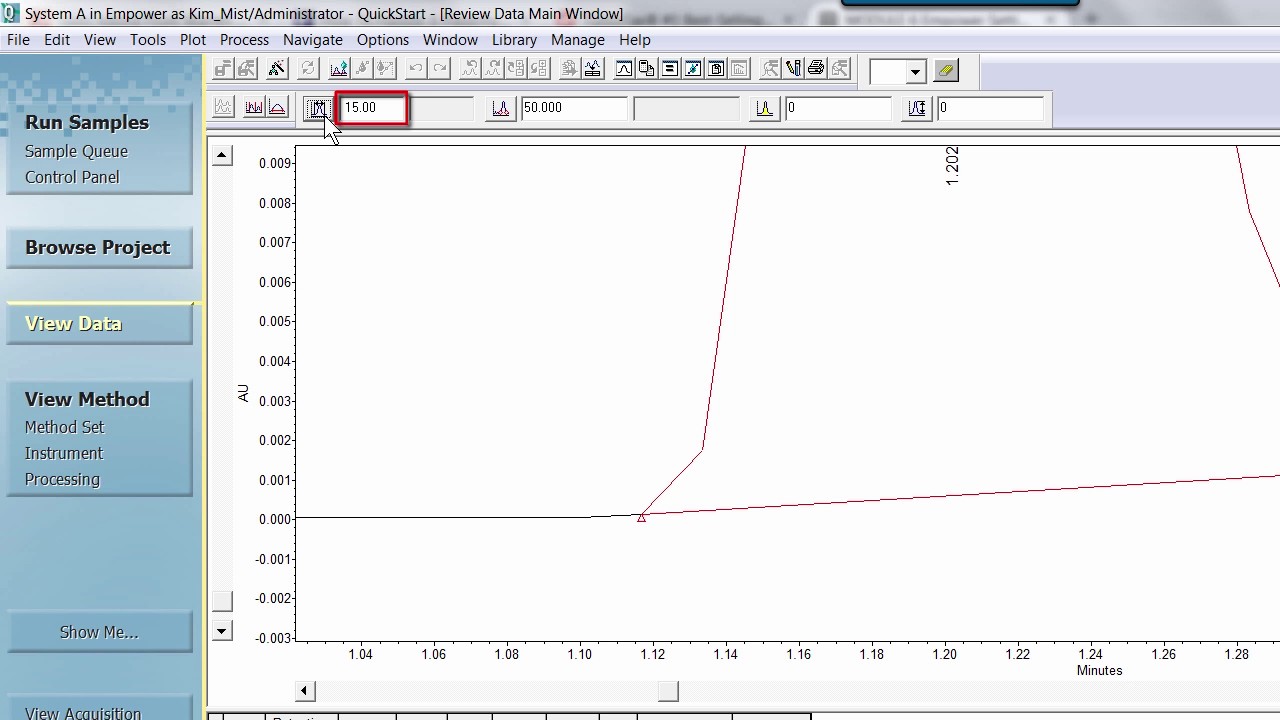The width and height of the screenshot is (1280, 720).
Task: Click the vertical scrollbar thumb
Action: click(x=222, y=600)
